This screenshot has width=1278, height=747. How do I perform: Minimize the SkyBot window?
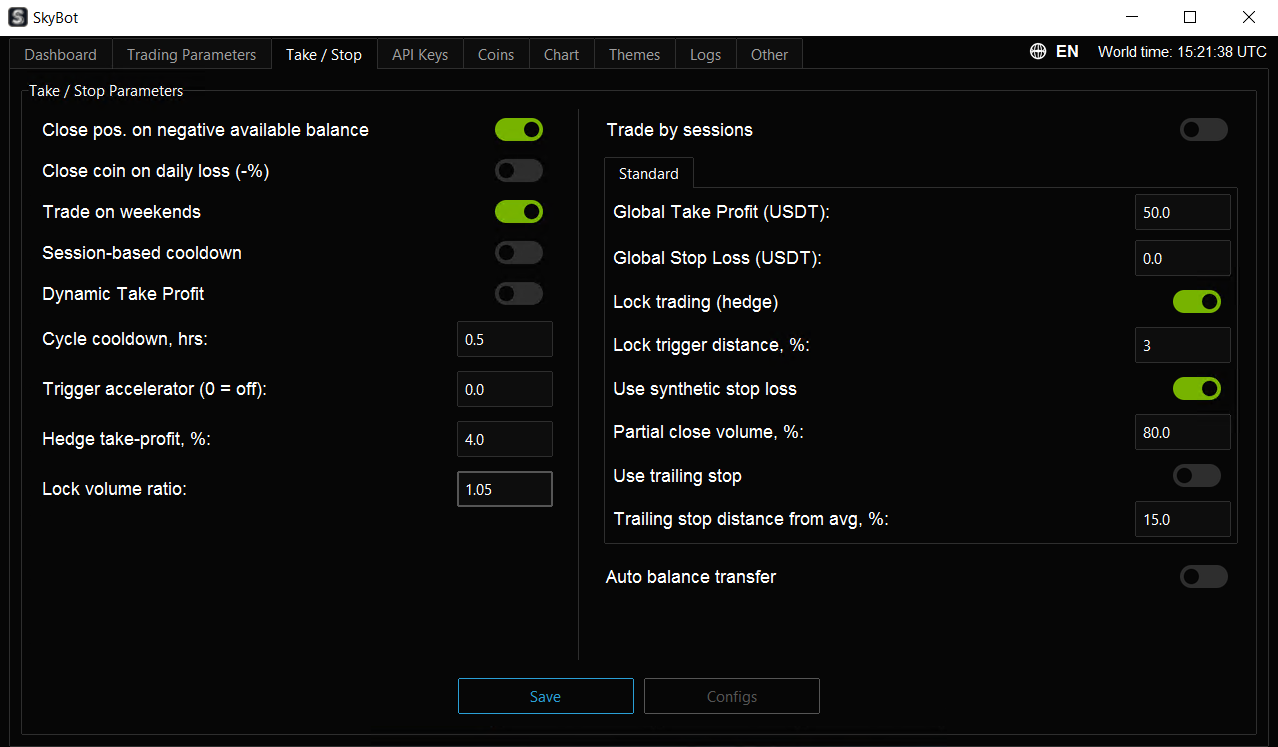(1131, 17)
